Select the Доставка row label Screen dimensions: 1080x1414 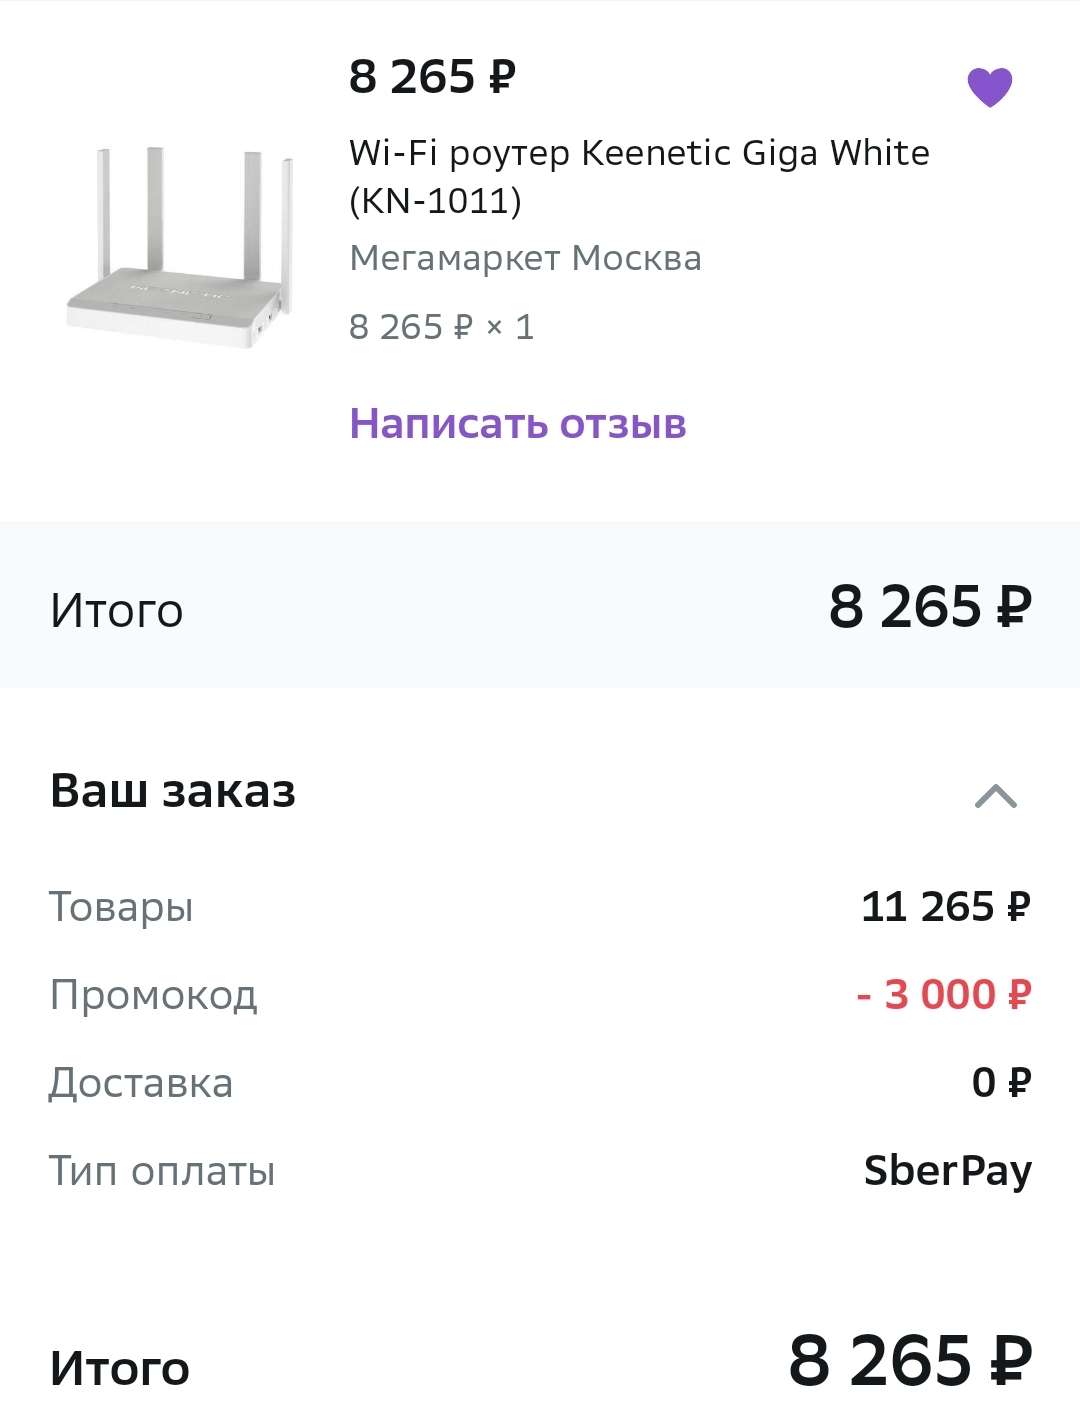pyautogui.click(x=141, y=1083)
